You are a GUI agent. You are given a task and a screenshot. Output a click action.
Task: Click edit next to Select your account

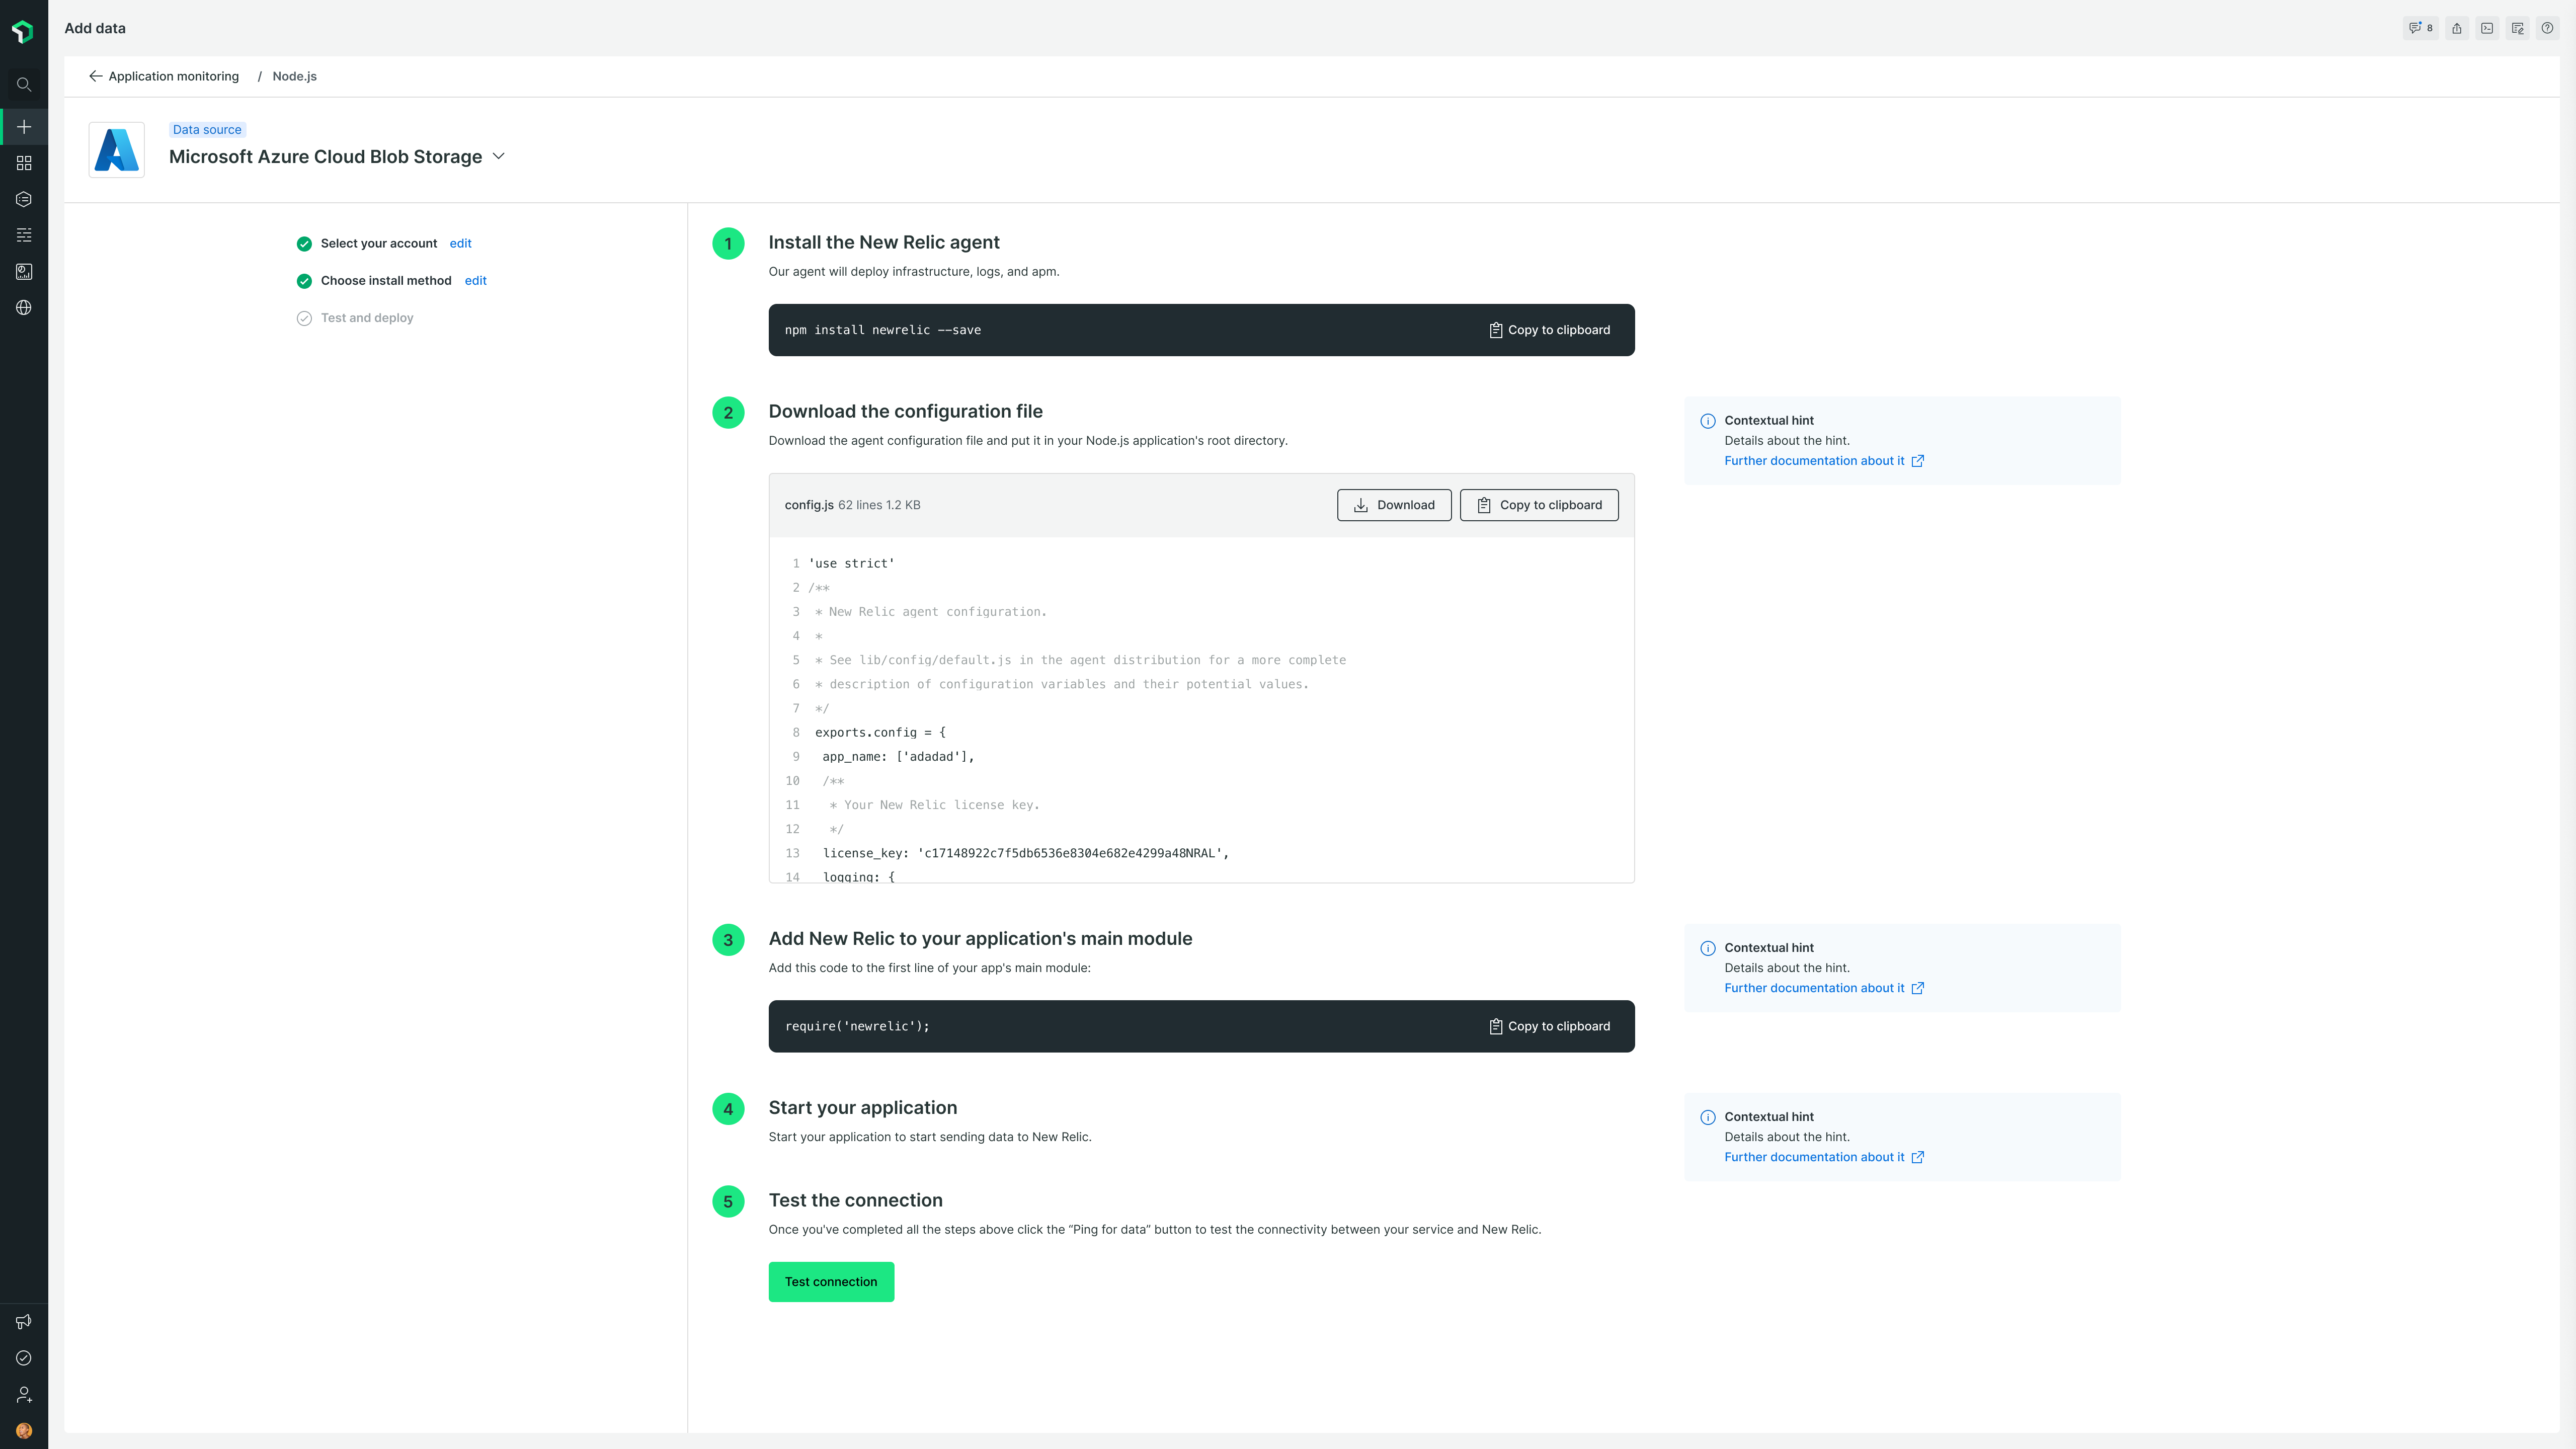(x=460, y=243)
